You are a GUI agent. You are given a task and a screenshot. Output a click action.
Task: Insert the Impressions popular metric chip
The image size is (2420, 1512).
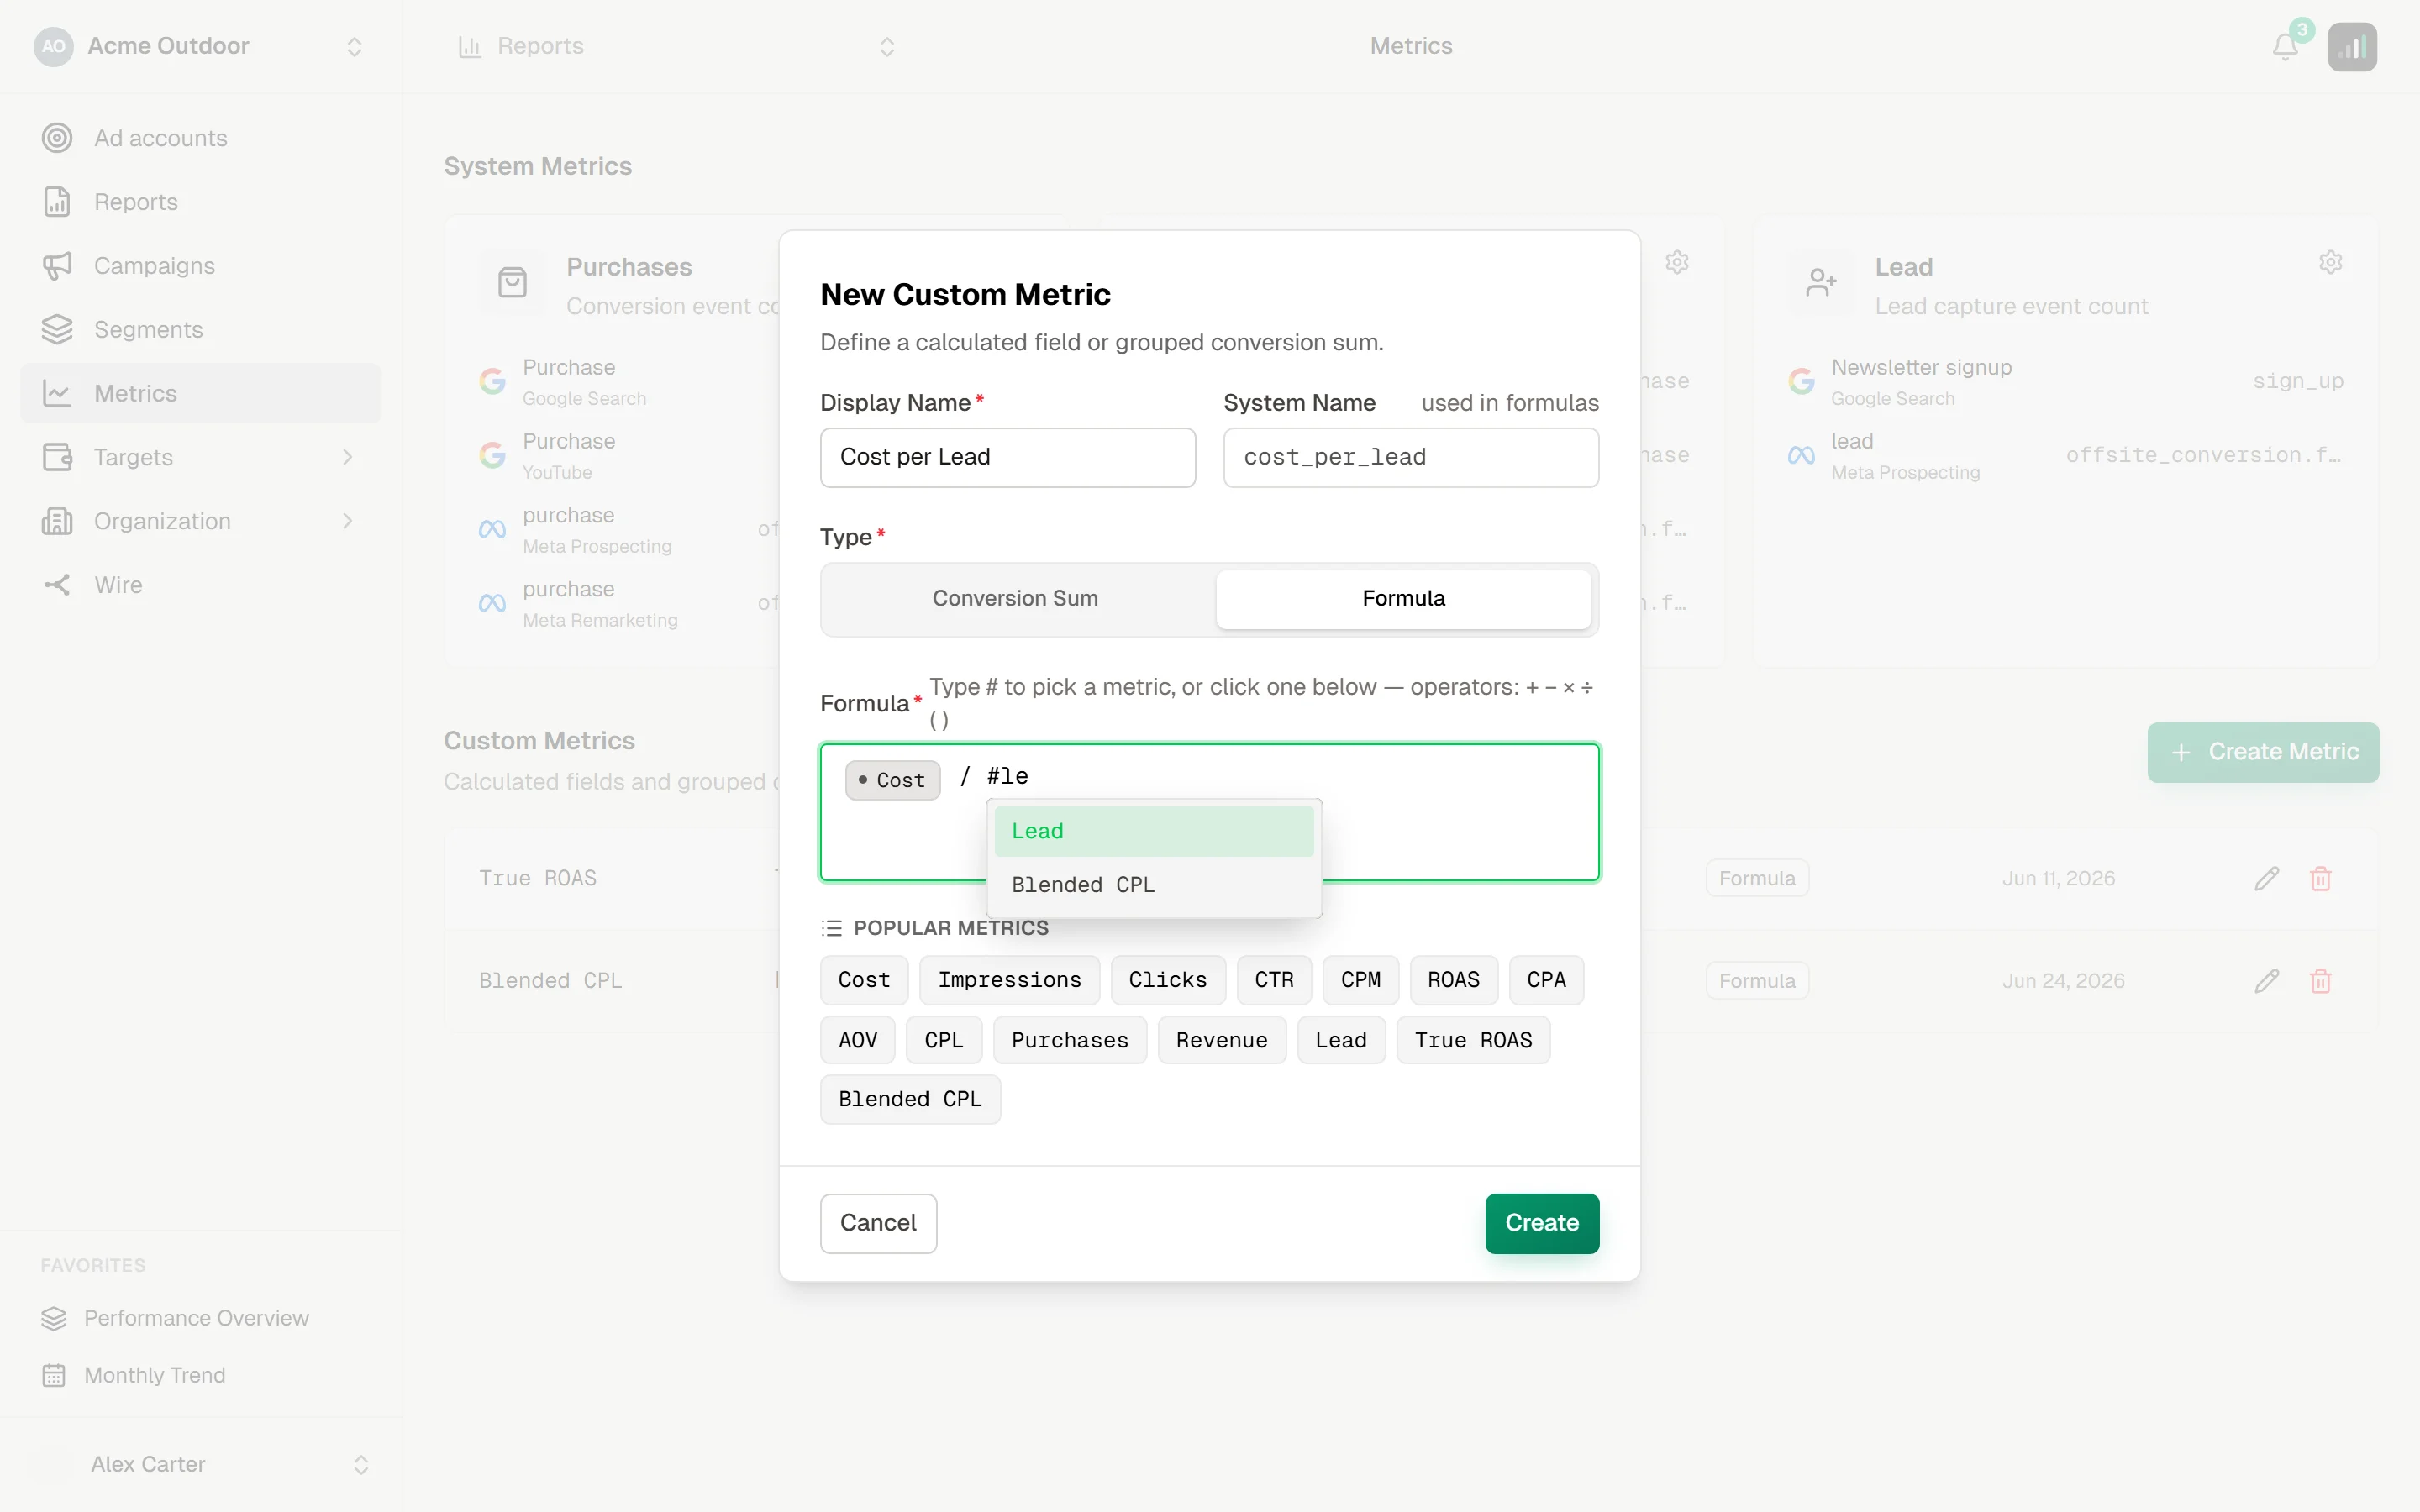pyautogui.click(x=1009, y=980)
